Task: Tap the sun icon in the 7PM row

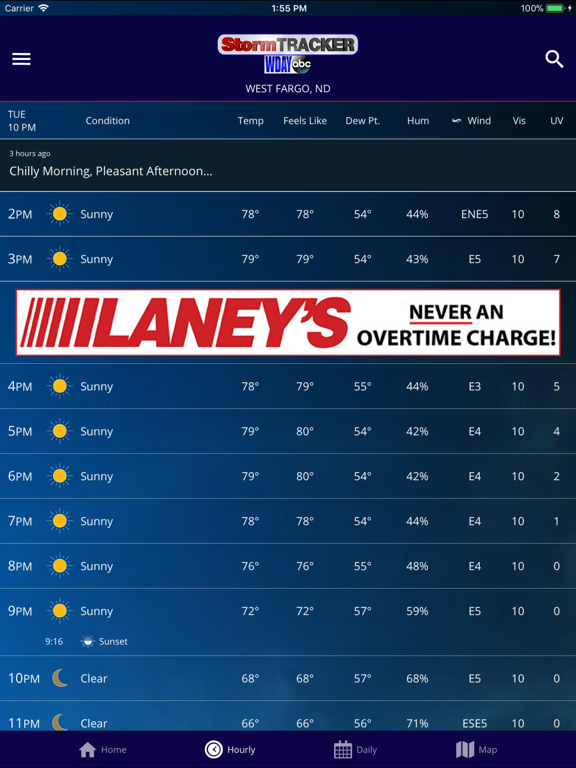Action: click(60, 521)
